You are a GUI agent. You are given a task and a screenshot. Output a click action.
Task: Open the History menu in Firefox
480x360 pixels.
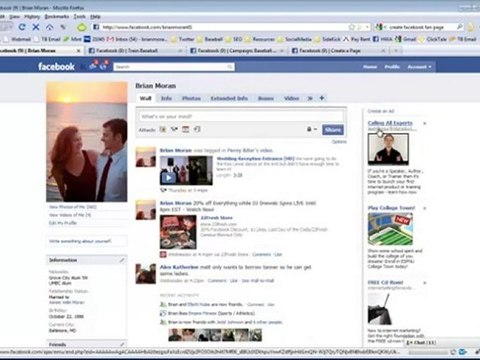pos(32,16)
